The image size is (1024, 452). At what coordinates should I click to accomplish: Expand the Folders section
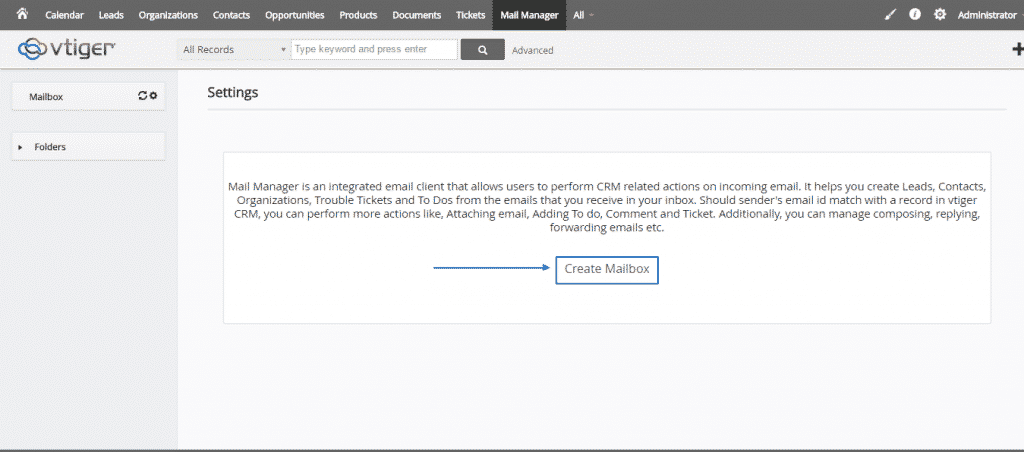click(x=88, y=147)
